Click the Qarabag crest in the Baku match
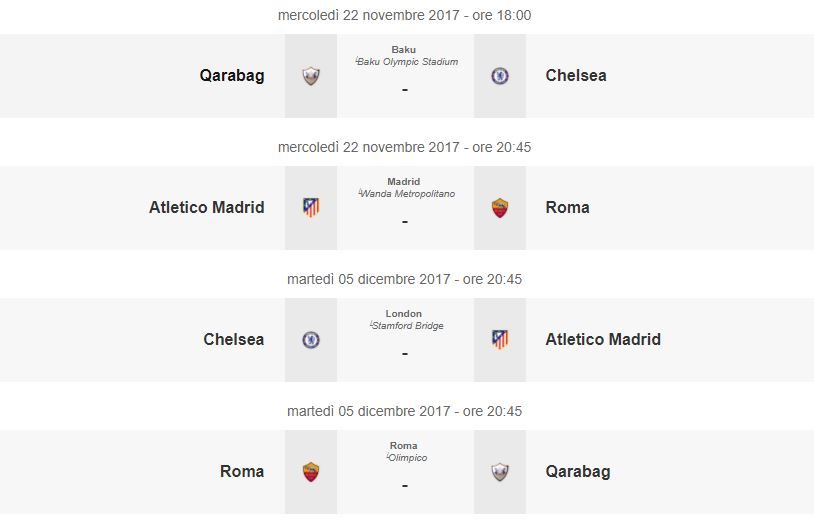The image size is (814, 520). [311, 76]
